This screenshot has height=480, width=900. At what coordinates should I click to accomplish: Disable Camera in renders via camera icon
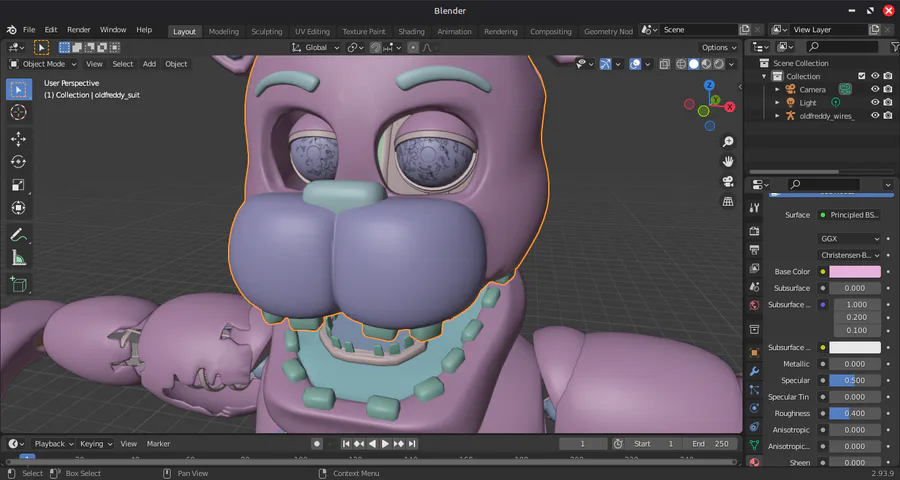tap(888, 90)
